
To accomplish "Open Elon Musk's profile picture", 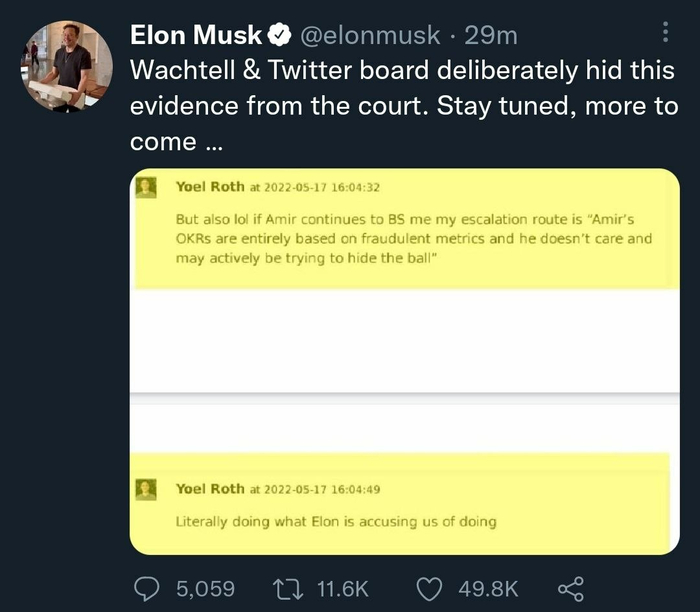I will coord(66,65).
